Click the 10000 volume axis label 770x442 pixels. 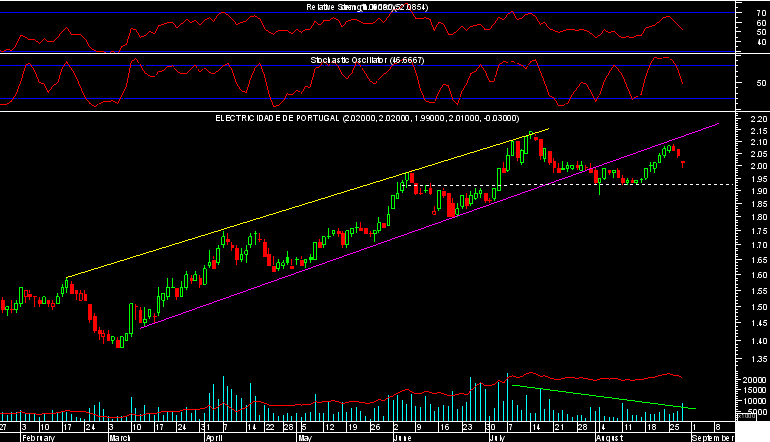click(x=755, y=401)
